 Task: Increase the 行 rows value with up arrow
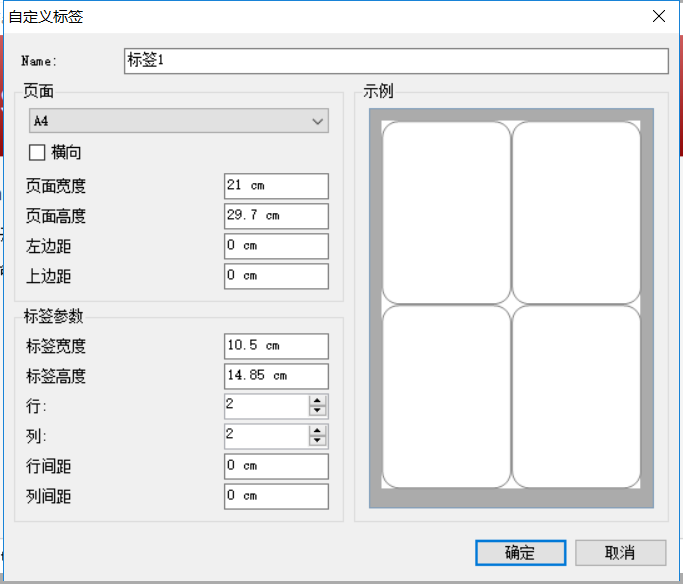pos(318,401)
